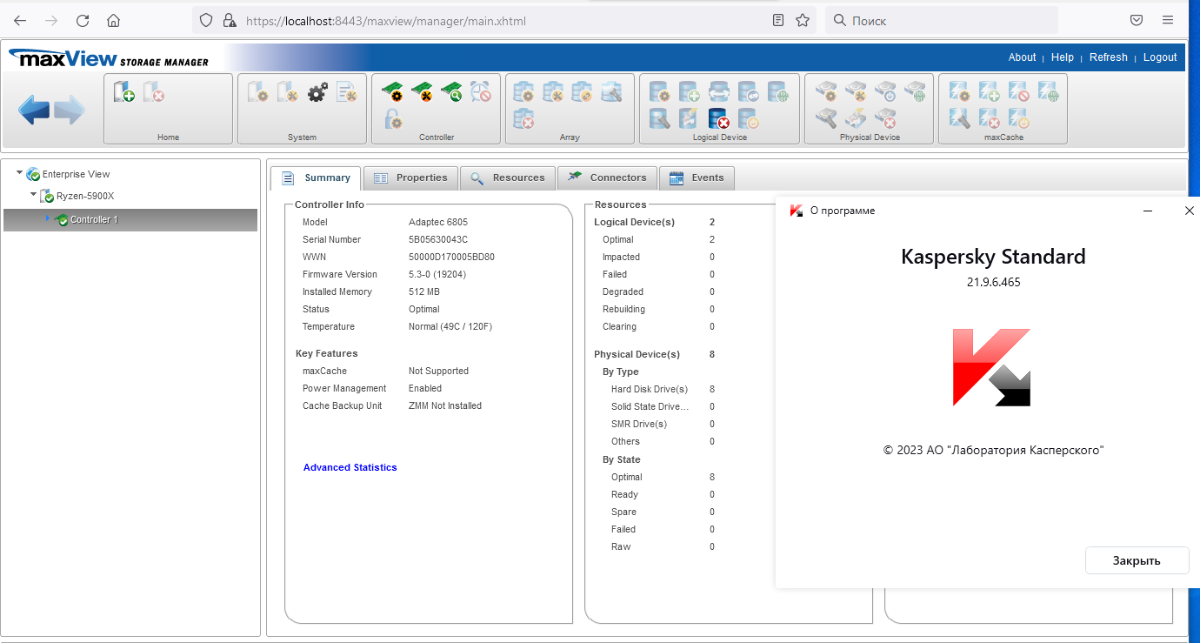This screenshot has height=643, width=1200.
Task: Click the Advanced Statistics link
Action: pyautogui.click(x=350, y=468)
